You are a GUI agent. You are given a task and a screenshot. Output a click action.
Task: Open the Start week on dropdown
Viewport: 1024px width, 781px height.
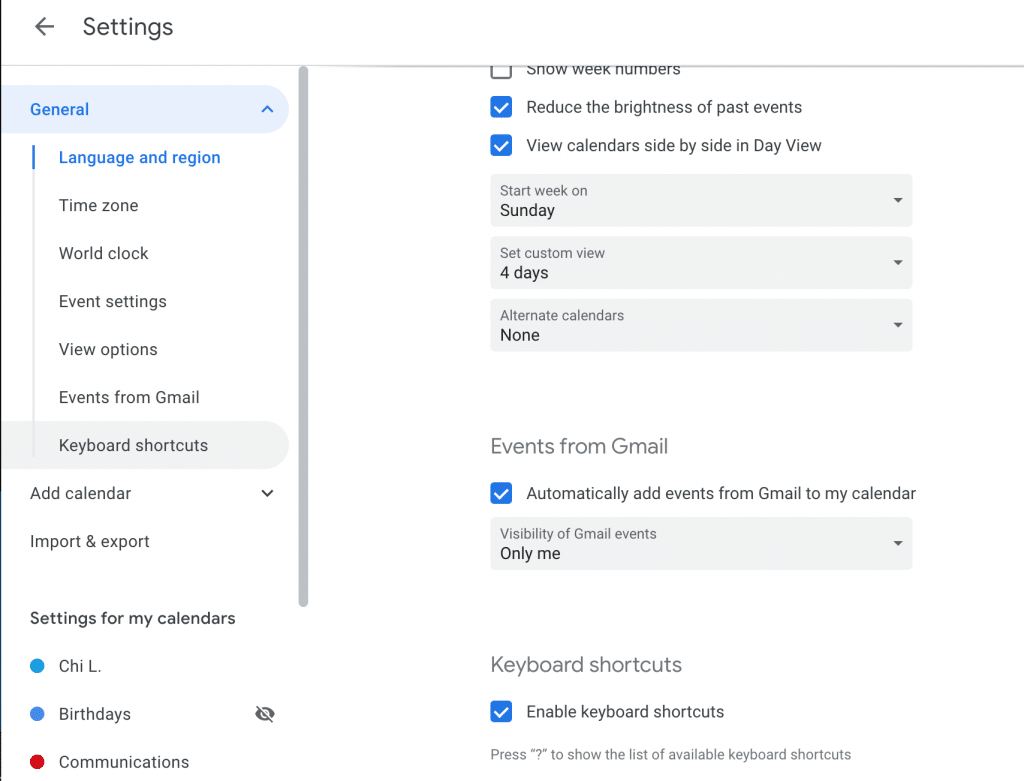click(700, 201)
